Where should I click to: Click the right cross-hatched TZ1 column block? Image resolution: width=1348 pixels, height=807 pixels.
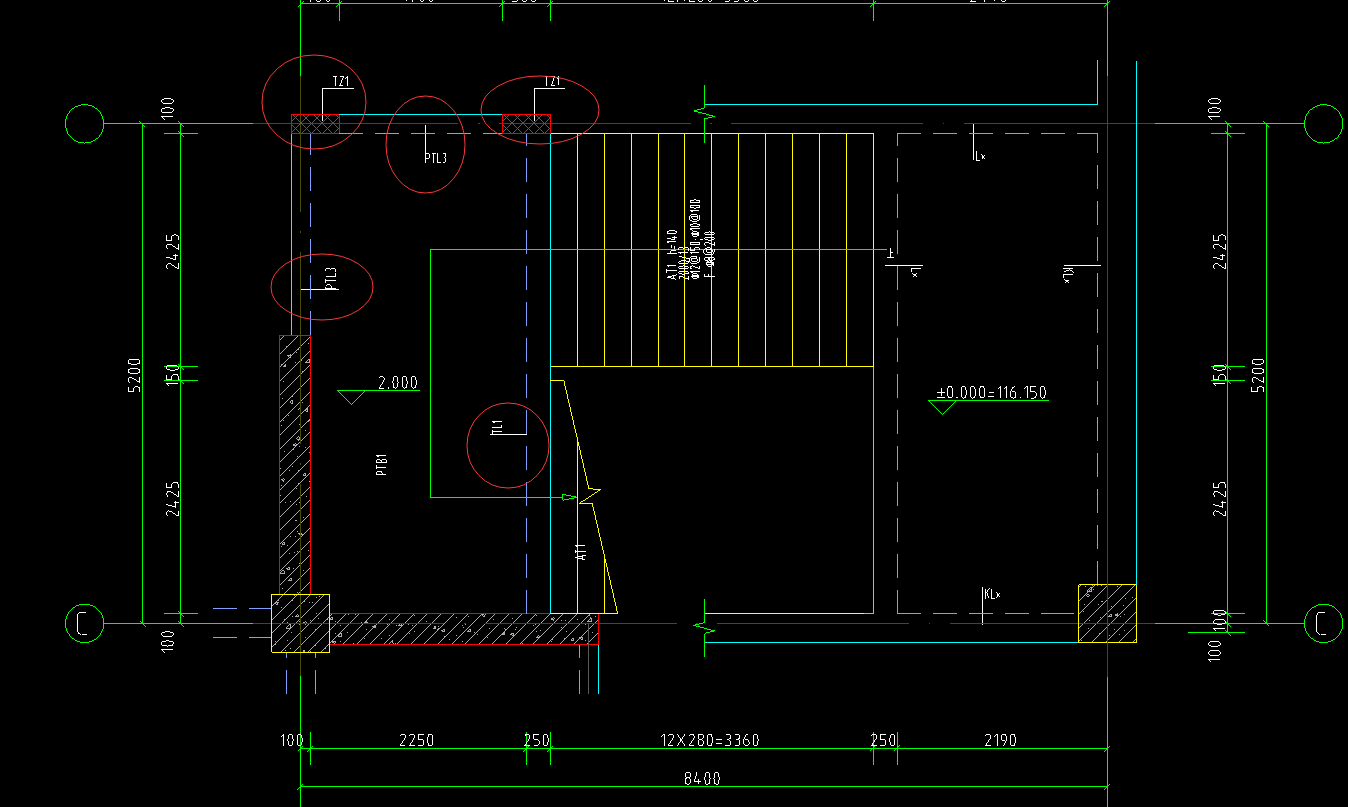526,124
